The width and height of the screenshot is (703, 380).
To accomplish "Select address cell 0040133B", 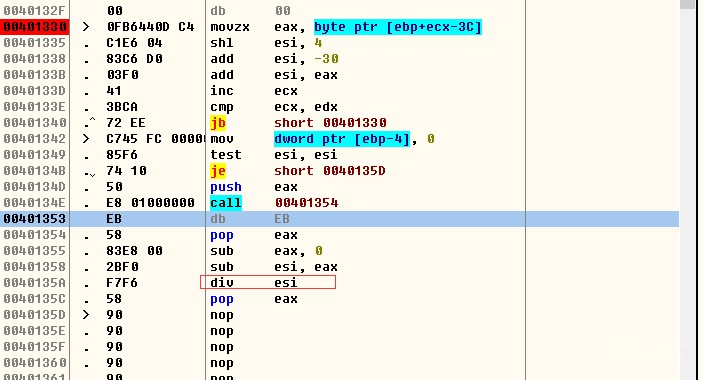I will pos(35,75).
